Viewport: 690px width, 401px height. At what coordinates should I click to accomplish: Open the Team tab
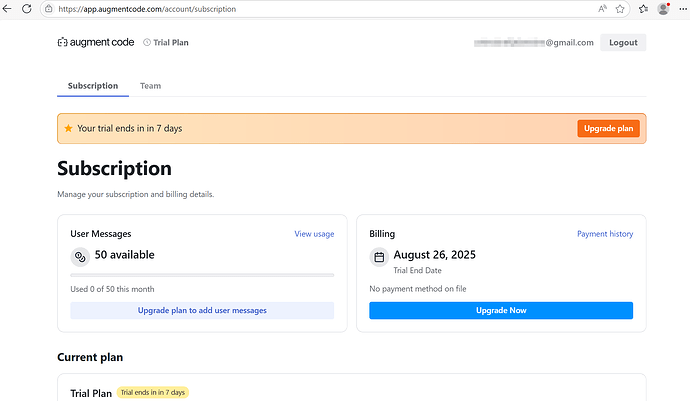[x=150, y=86]
